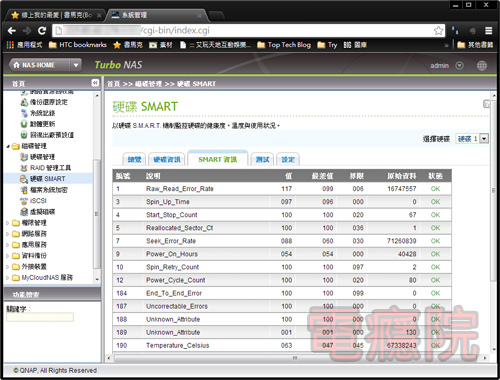The width and height of the screenshot is (500, 380).
Task: Click the Power_On_Hours row
Action: click(282, 254)
